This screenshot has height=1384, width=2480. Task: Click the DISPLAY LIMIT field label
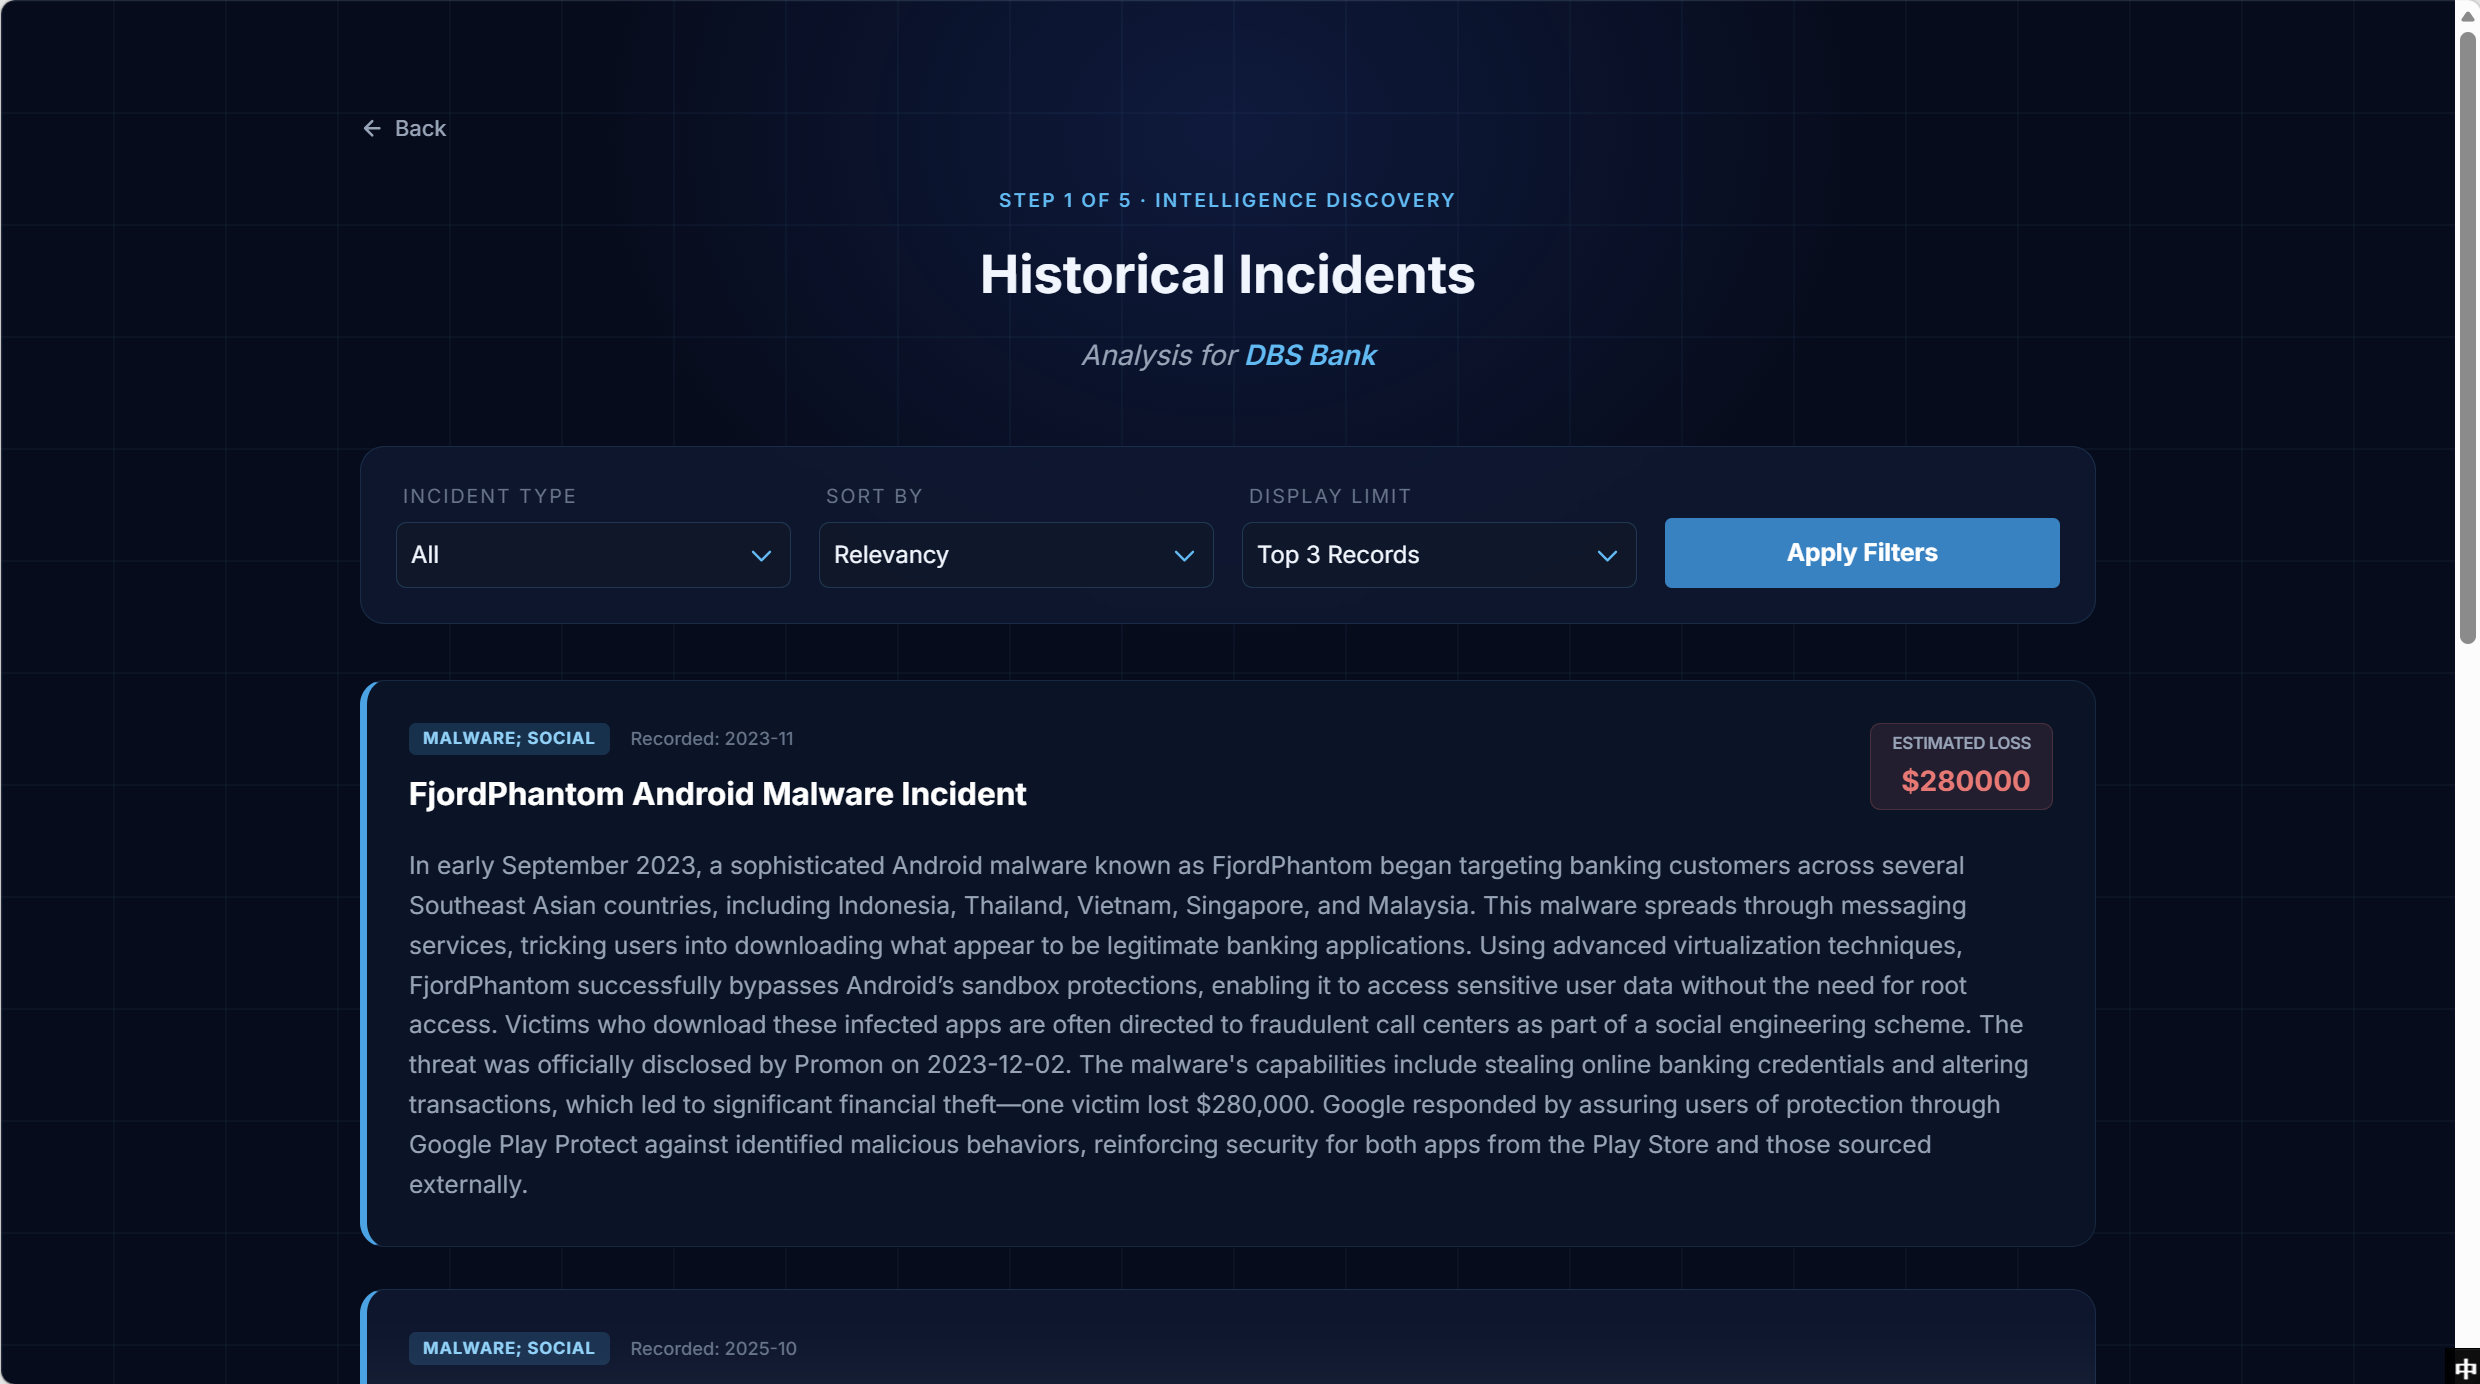(x=1330, y=496)
